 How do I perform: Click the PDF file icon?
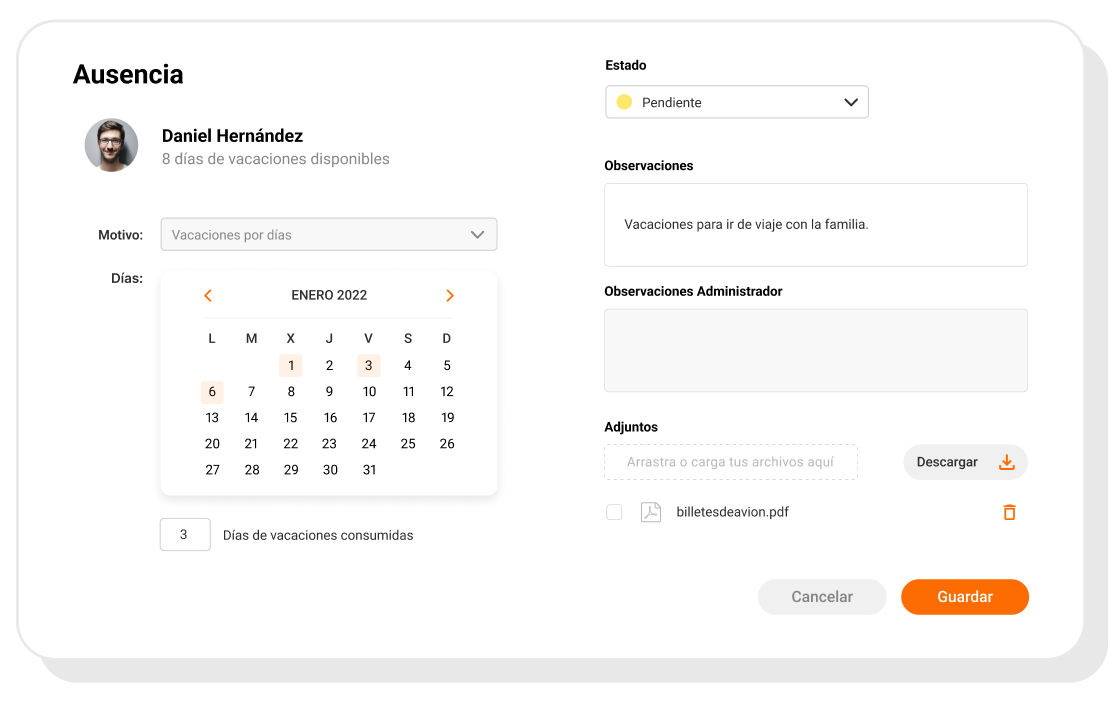coord(651,512)
